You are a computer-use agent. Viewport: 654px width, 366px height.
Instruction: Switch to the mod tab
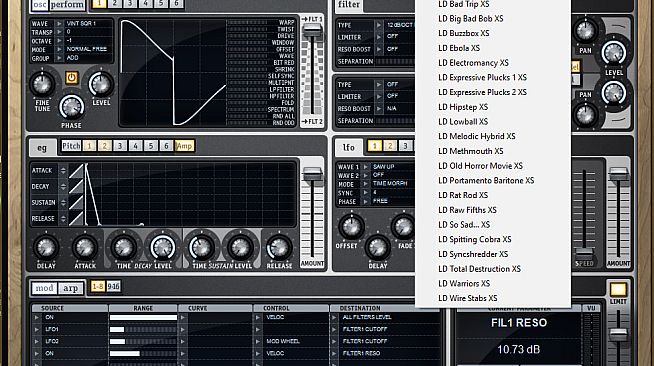point(44,288)
